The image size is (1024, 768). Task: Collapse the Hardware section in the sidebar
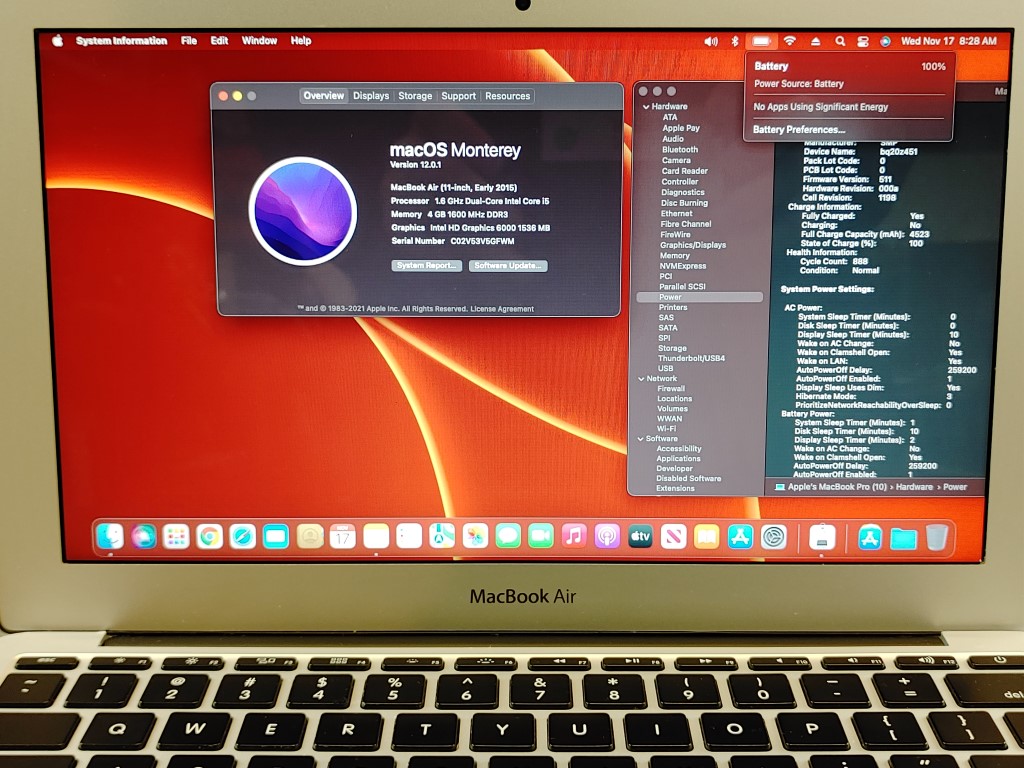click(645, 106)
